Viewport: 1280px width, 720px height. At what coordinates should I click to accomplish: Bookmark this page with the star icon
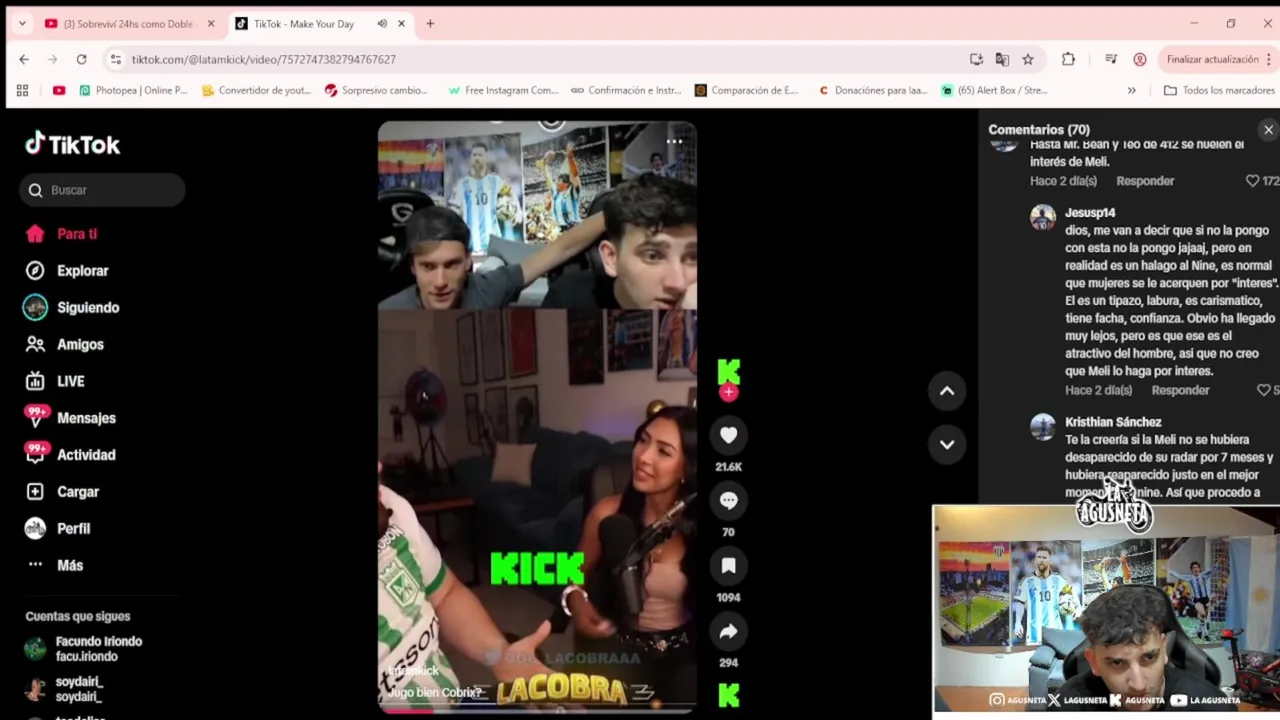tap(1028, 60)
